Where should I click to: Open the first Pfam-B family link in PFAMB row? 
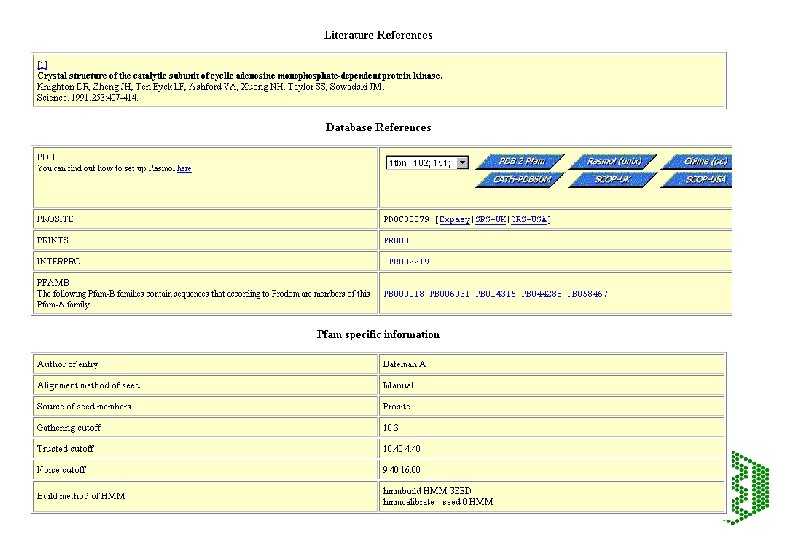click(403, 294)
